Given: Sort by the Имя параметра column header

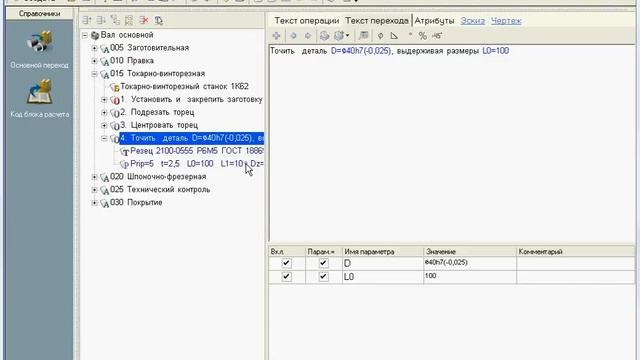Looking at the screenshot, I should coord(382,251).
